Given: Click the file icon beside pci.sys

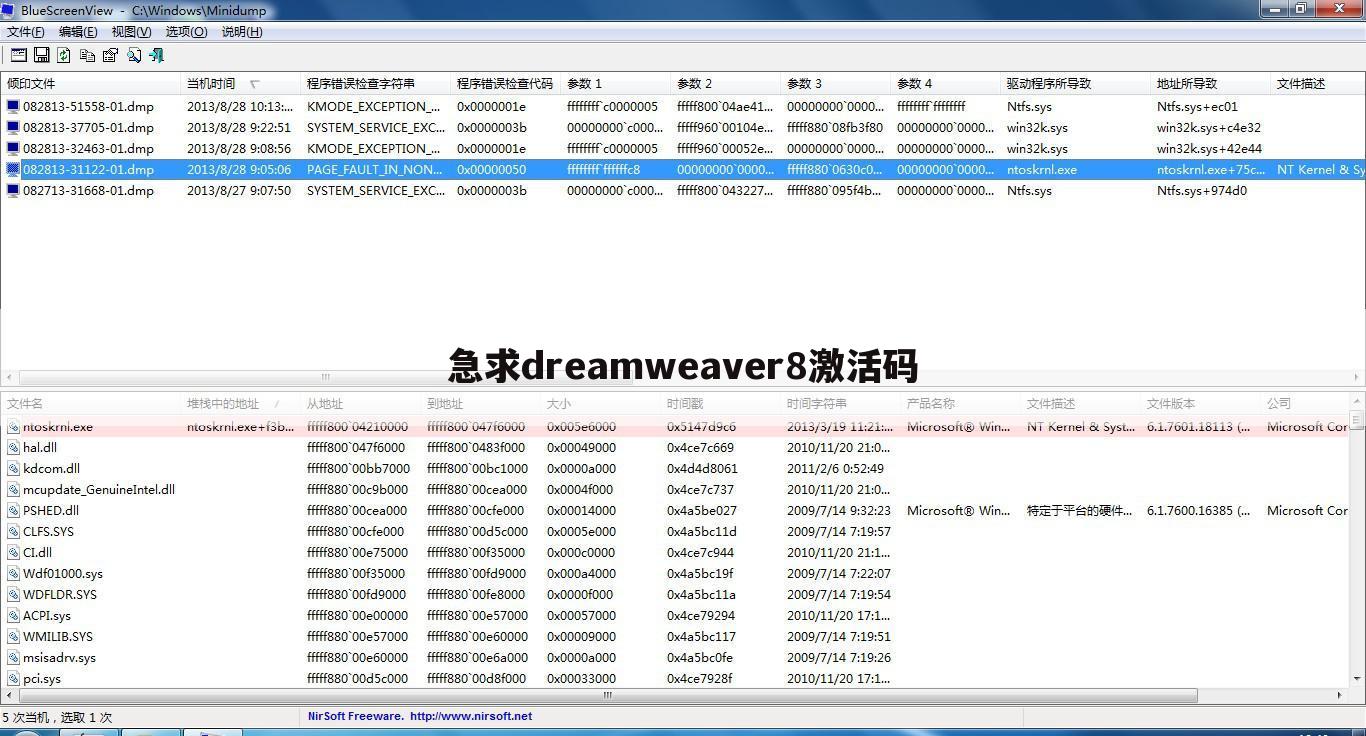Looking at the screenshot, I should click(13, 678).
